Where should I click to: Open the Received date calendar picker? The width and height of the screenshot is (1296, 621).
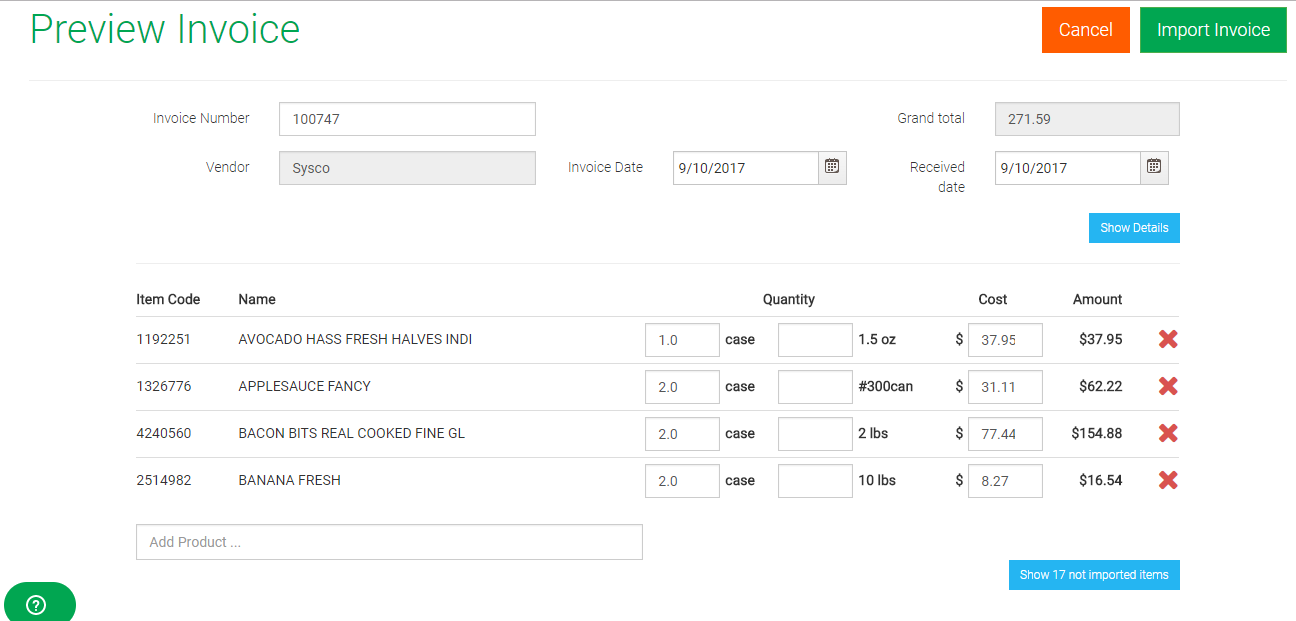pos(1154,168)
